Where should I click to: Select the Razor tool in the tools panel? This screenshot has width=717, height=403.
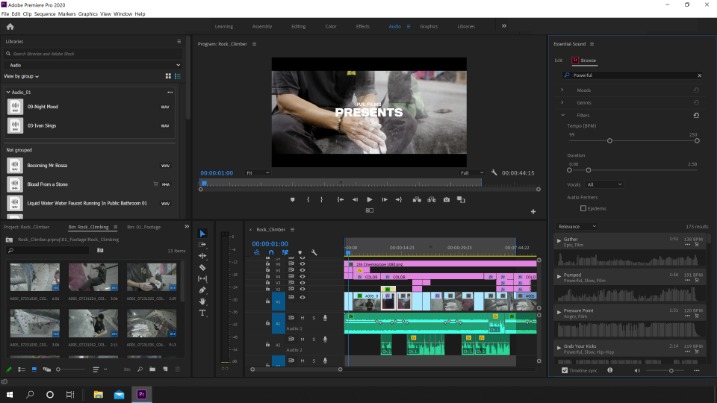(x=203, y=268)
